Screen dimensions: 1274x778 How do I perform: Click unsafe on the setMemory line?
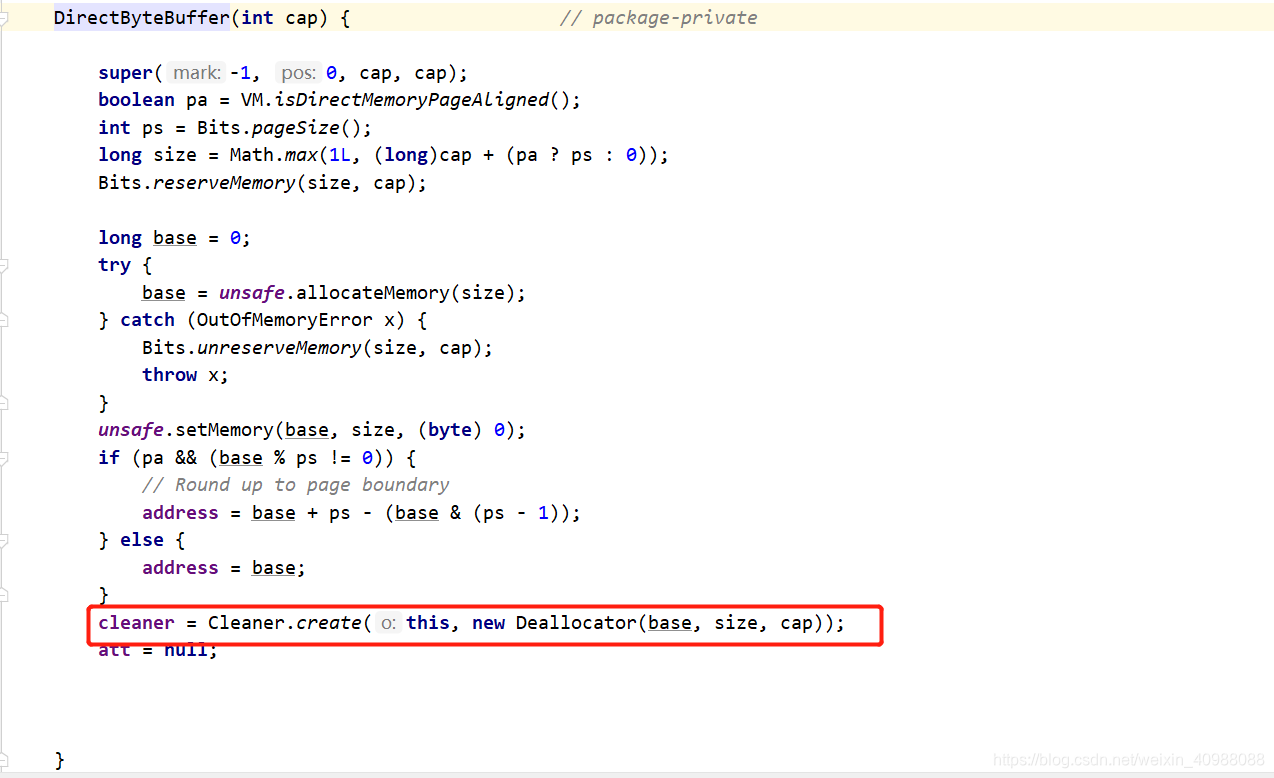131,430
